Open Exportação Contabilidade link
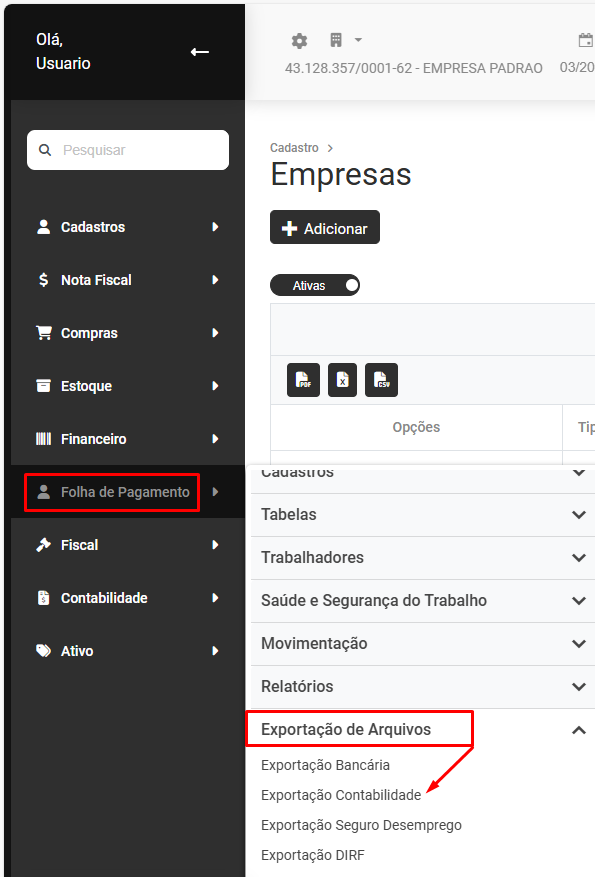595x877 pixels. click(x=341, y=795)
